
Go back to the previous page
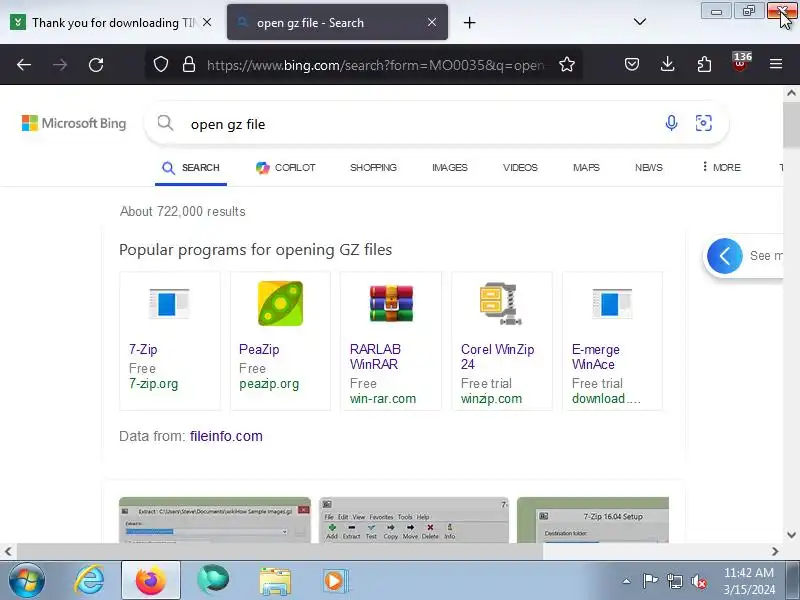coord(24,65)
